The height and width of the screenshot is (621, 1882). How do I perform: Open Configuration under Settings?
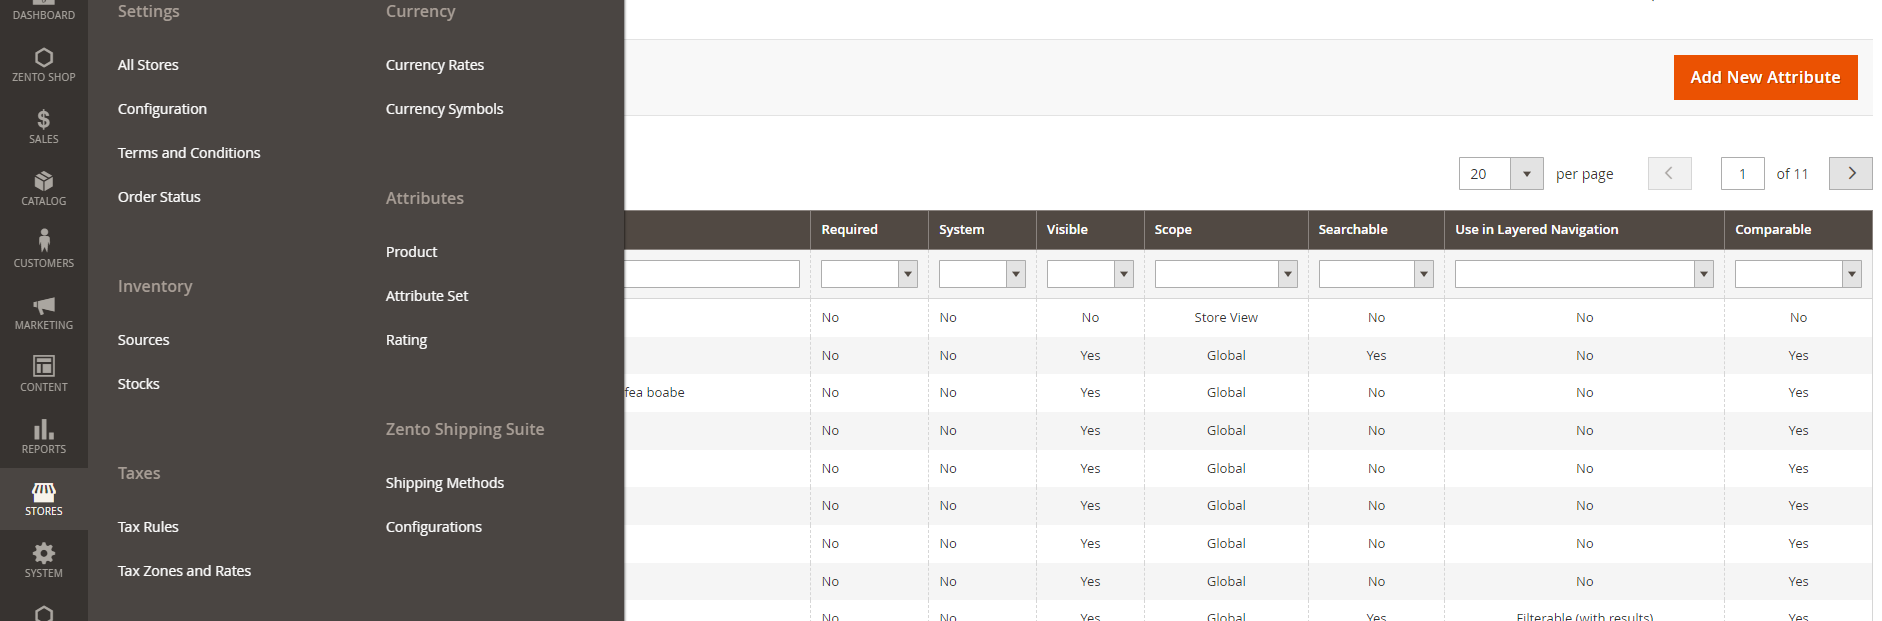162,109
